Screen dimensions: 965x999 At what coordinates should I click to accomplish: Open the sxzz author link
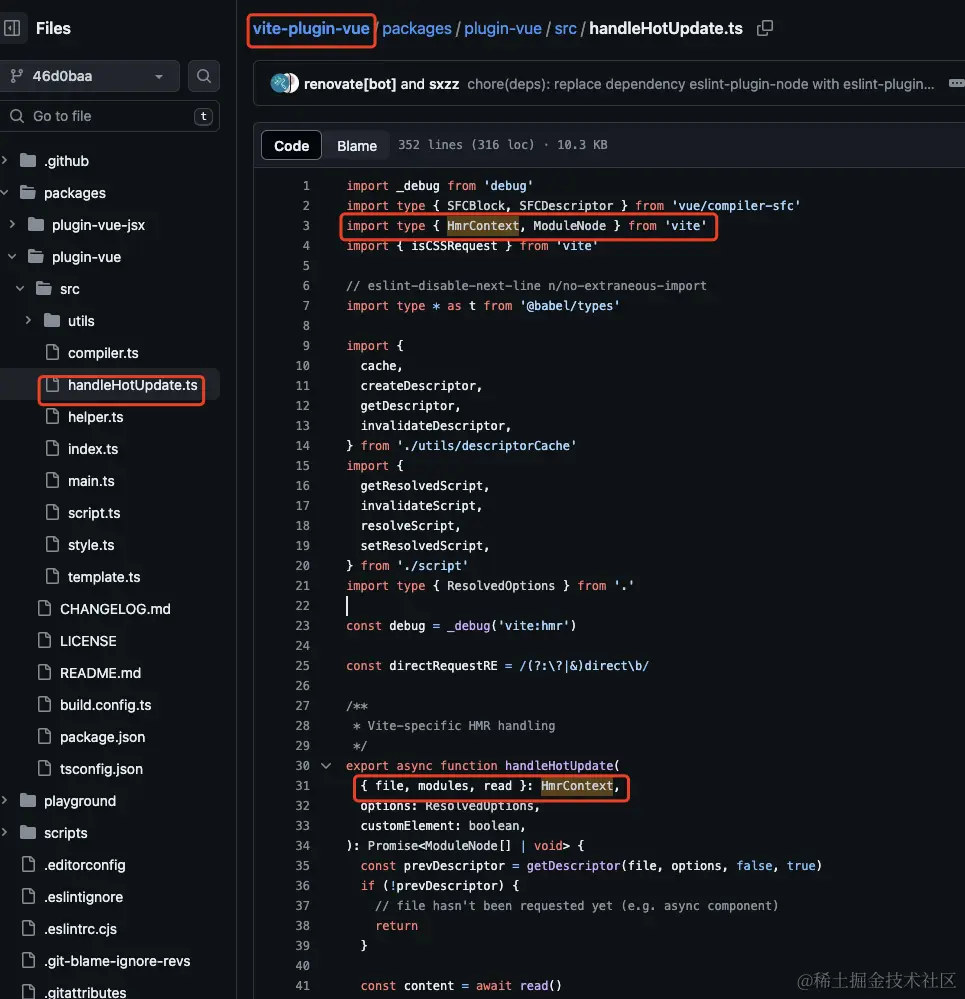[444, 84]
